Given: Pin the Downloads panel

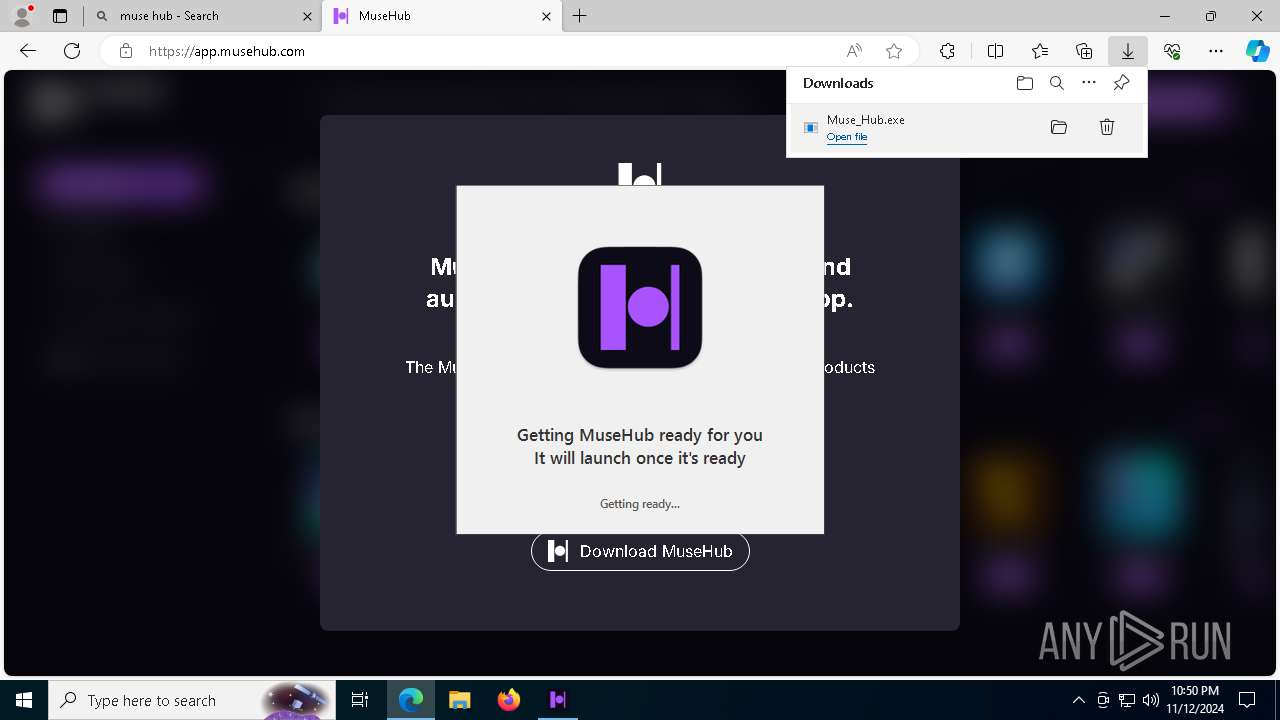Looking at the screenshot, I should [1121, 83].
